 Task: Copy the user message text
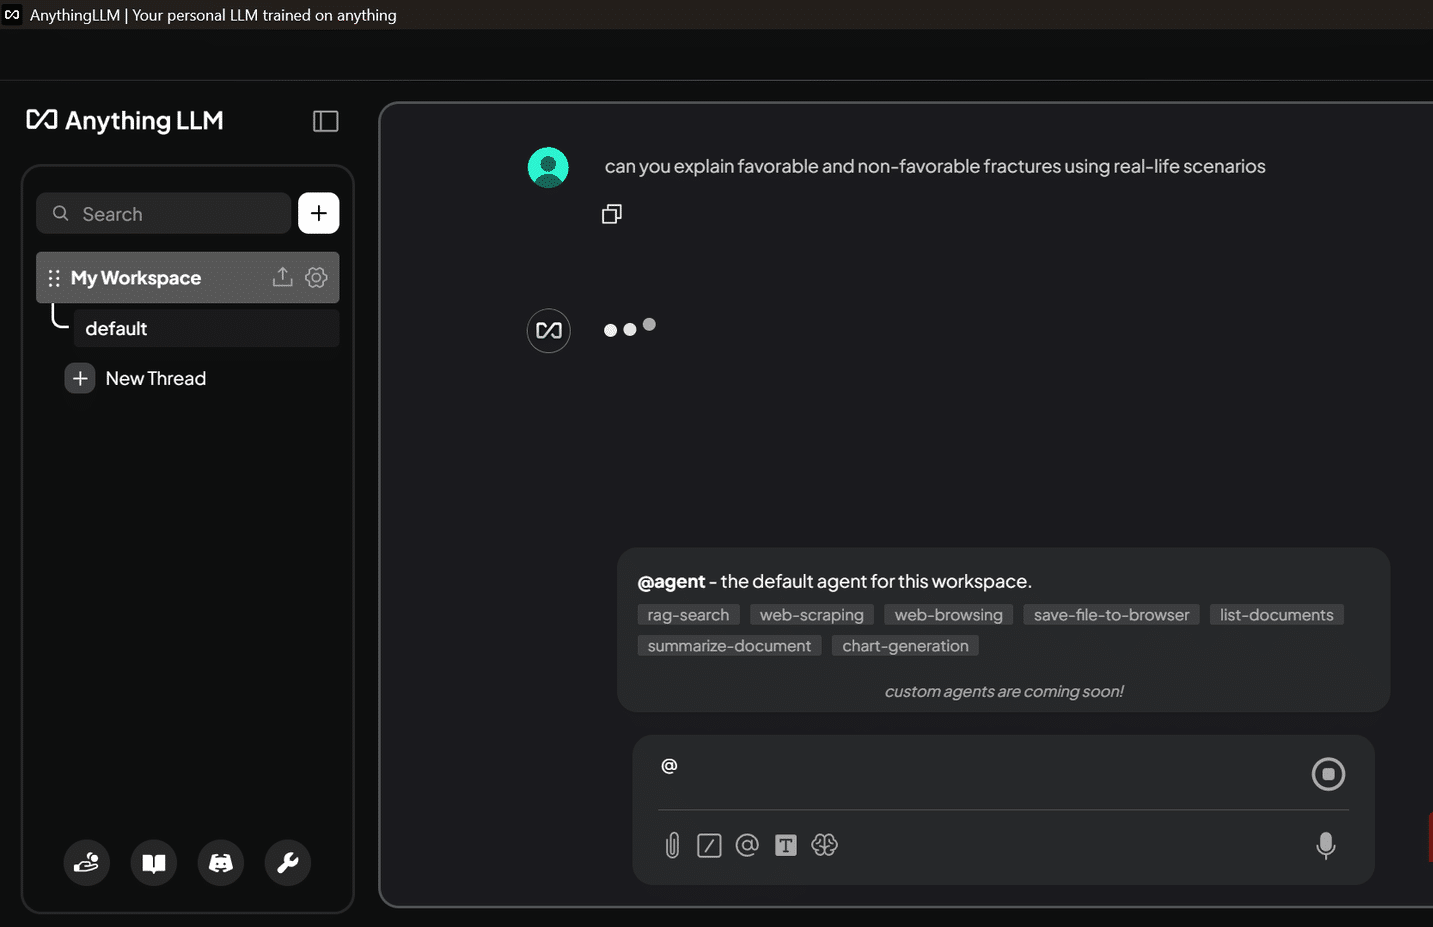click(x=612, y=214)
